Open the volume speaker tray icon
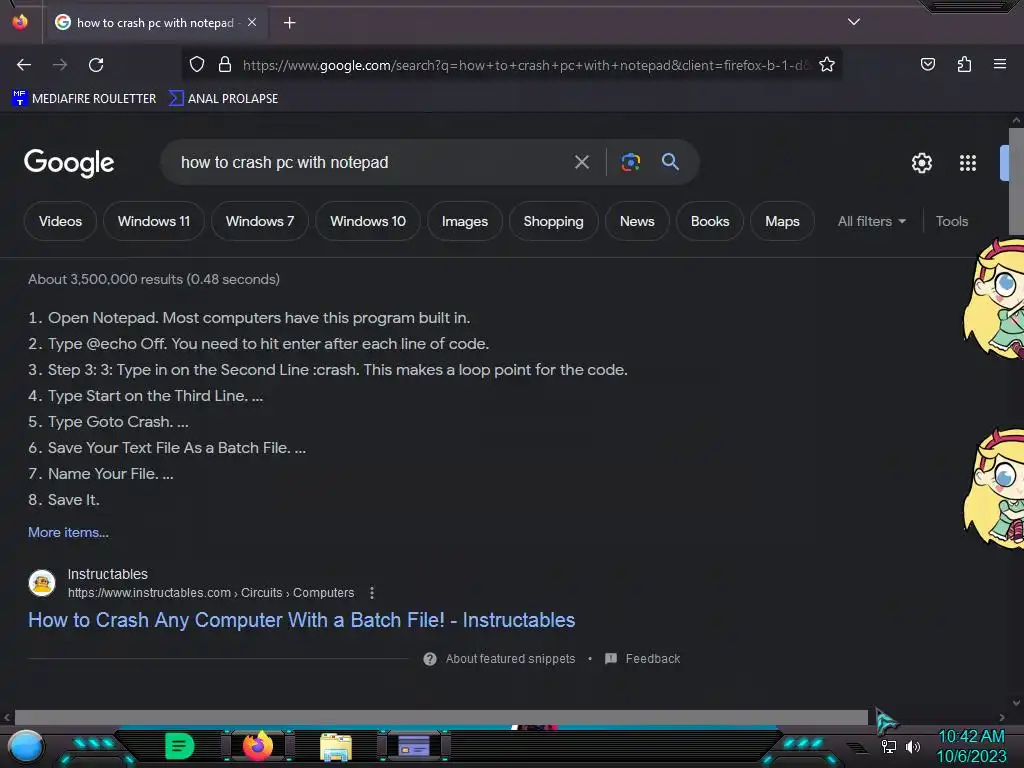Image resolution: width=1024 pixels, height=768 pixels. pyautogui.click(x=912, y=746)
